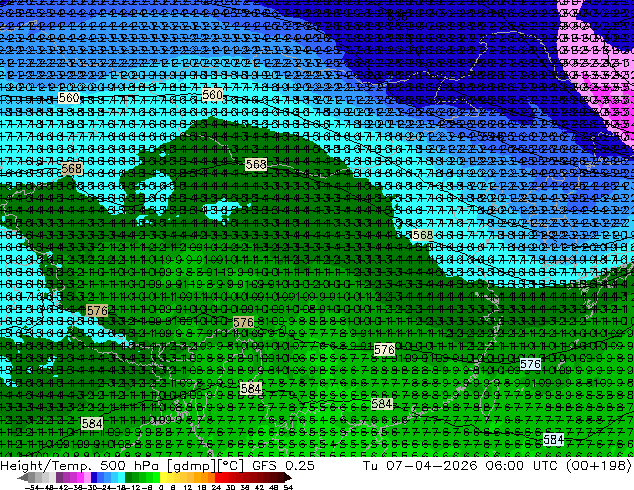Click the '[°C]' unit label
The height and width of the screenshot is (490, 634).
(x=230, y=466)
